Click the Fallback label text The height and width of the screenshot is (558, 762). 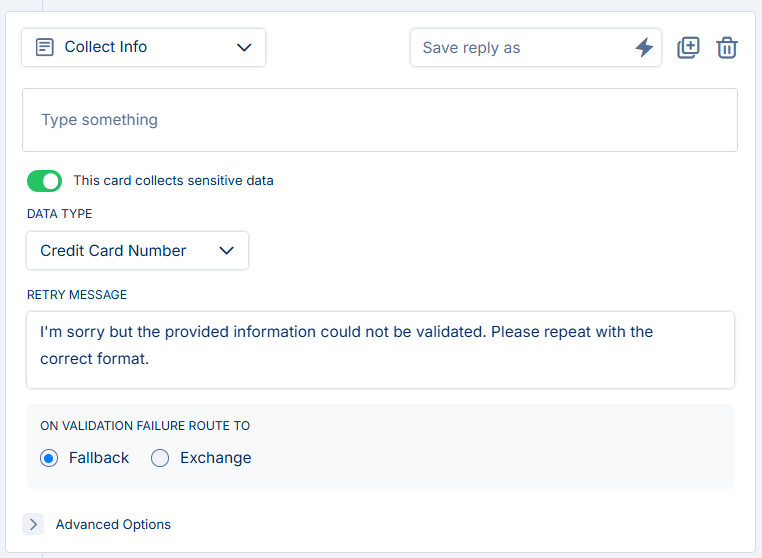[99, 458]
